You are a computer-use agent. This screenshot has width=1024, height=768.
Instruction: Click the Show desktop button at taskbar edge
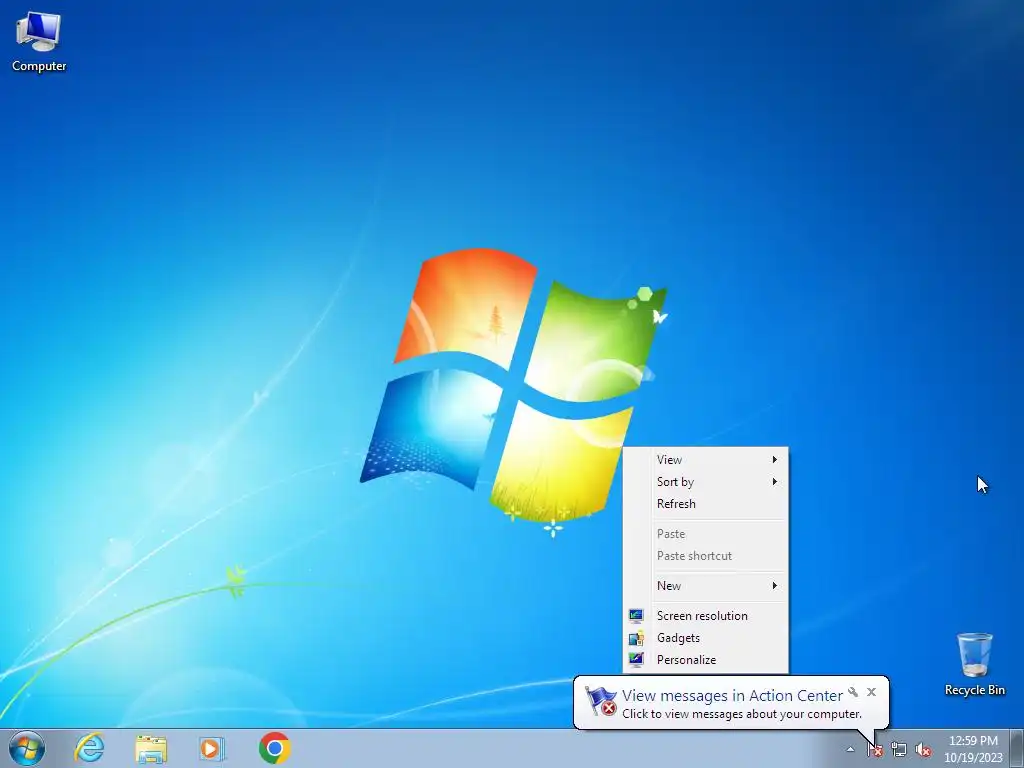pos(1017,749)
